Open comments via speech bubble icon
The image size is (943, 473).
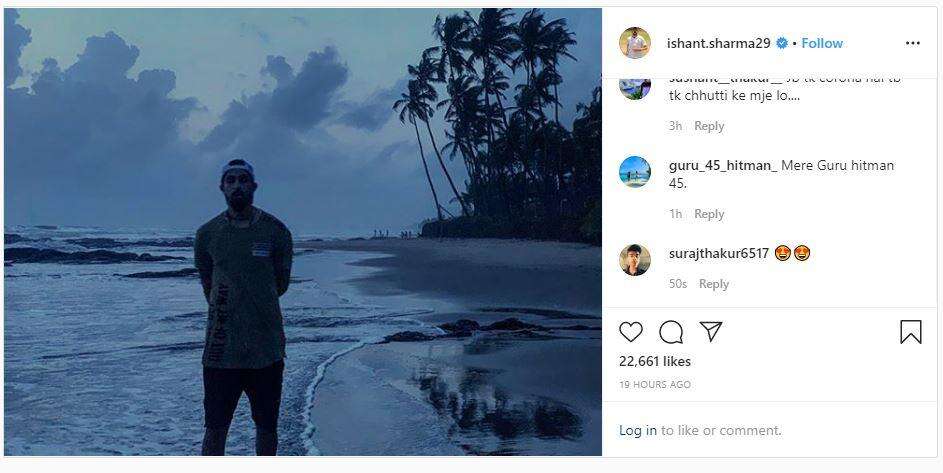pyautogui.click(x=672, y=332)
